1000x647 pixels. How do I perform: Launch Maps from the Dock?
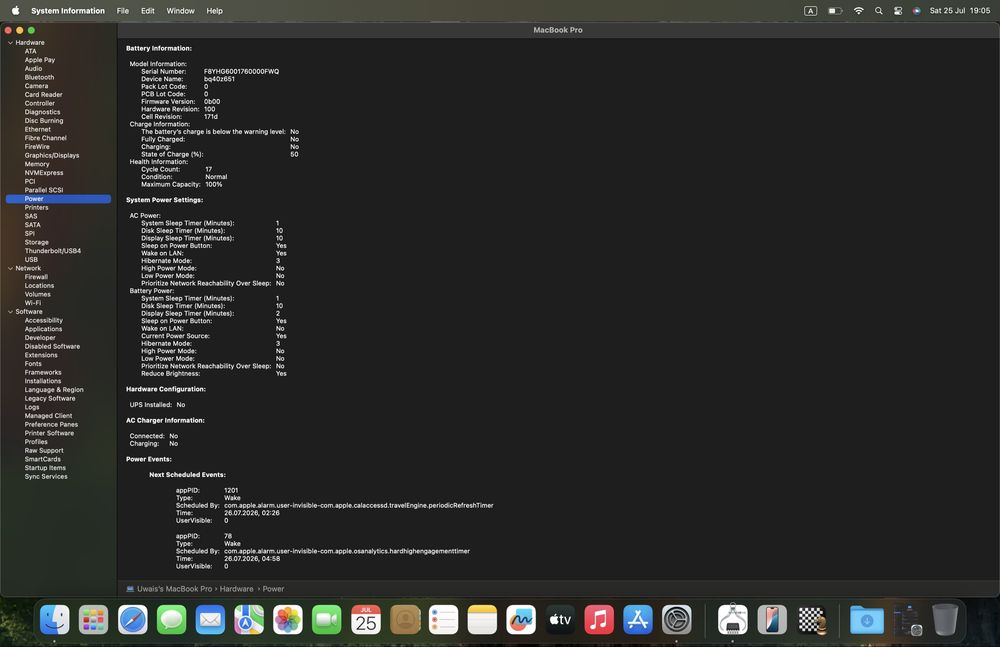click(x=249, y=620)
